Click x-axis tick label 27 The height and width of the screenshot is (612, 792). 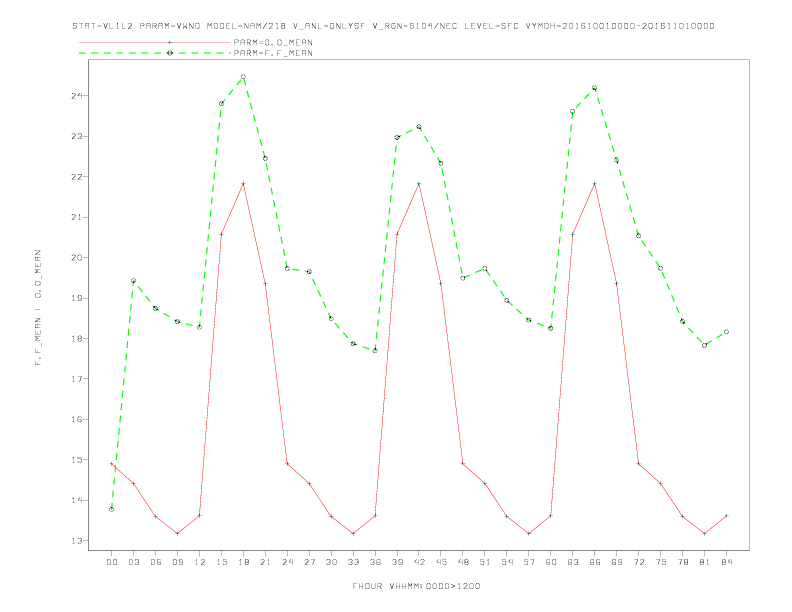tap(310, 562)
